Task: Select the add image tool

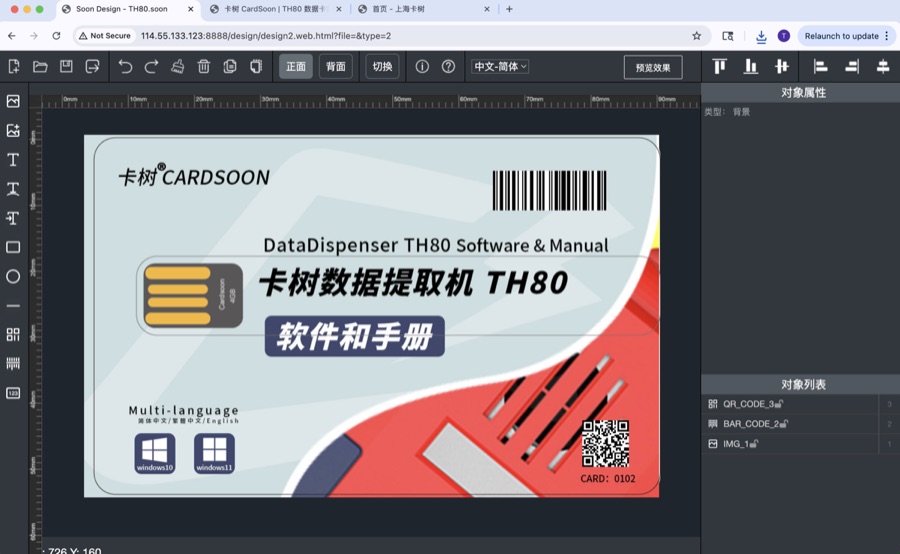Action: [x=13, y=130]
